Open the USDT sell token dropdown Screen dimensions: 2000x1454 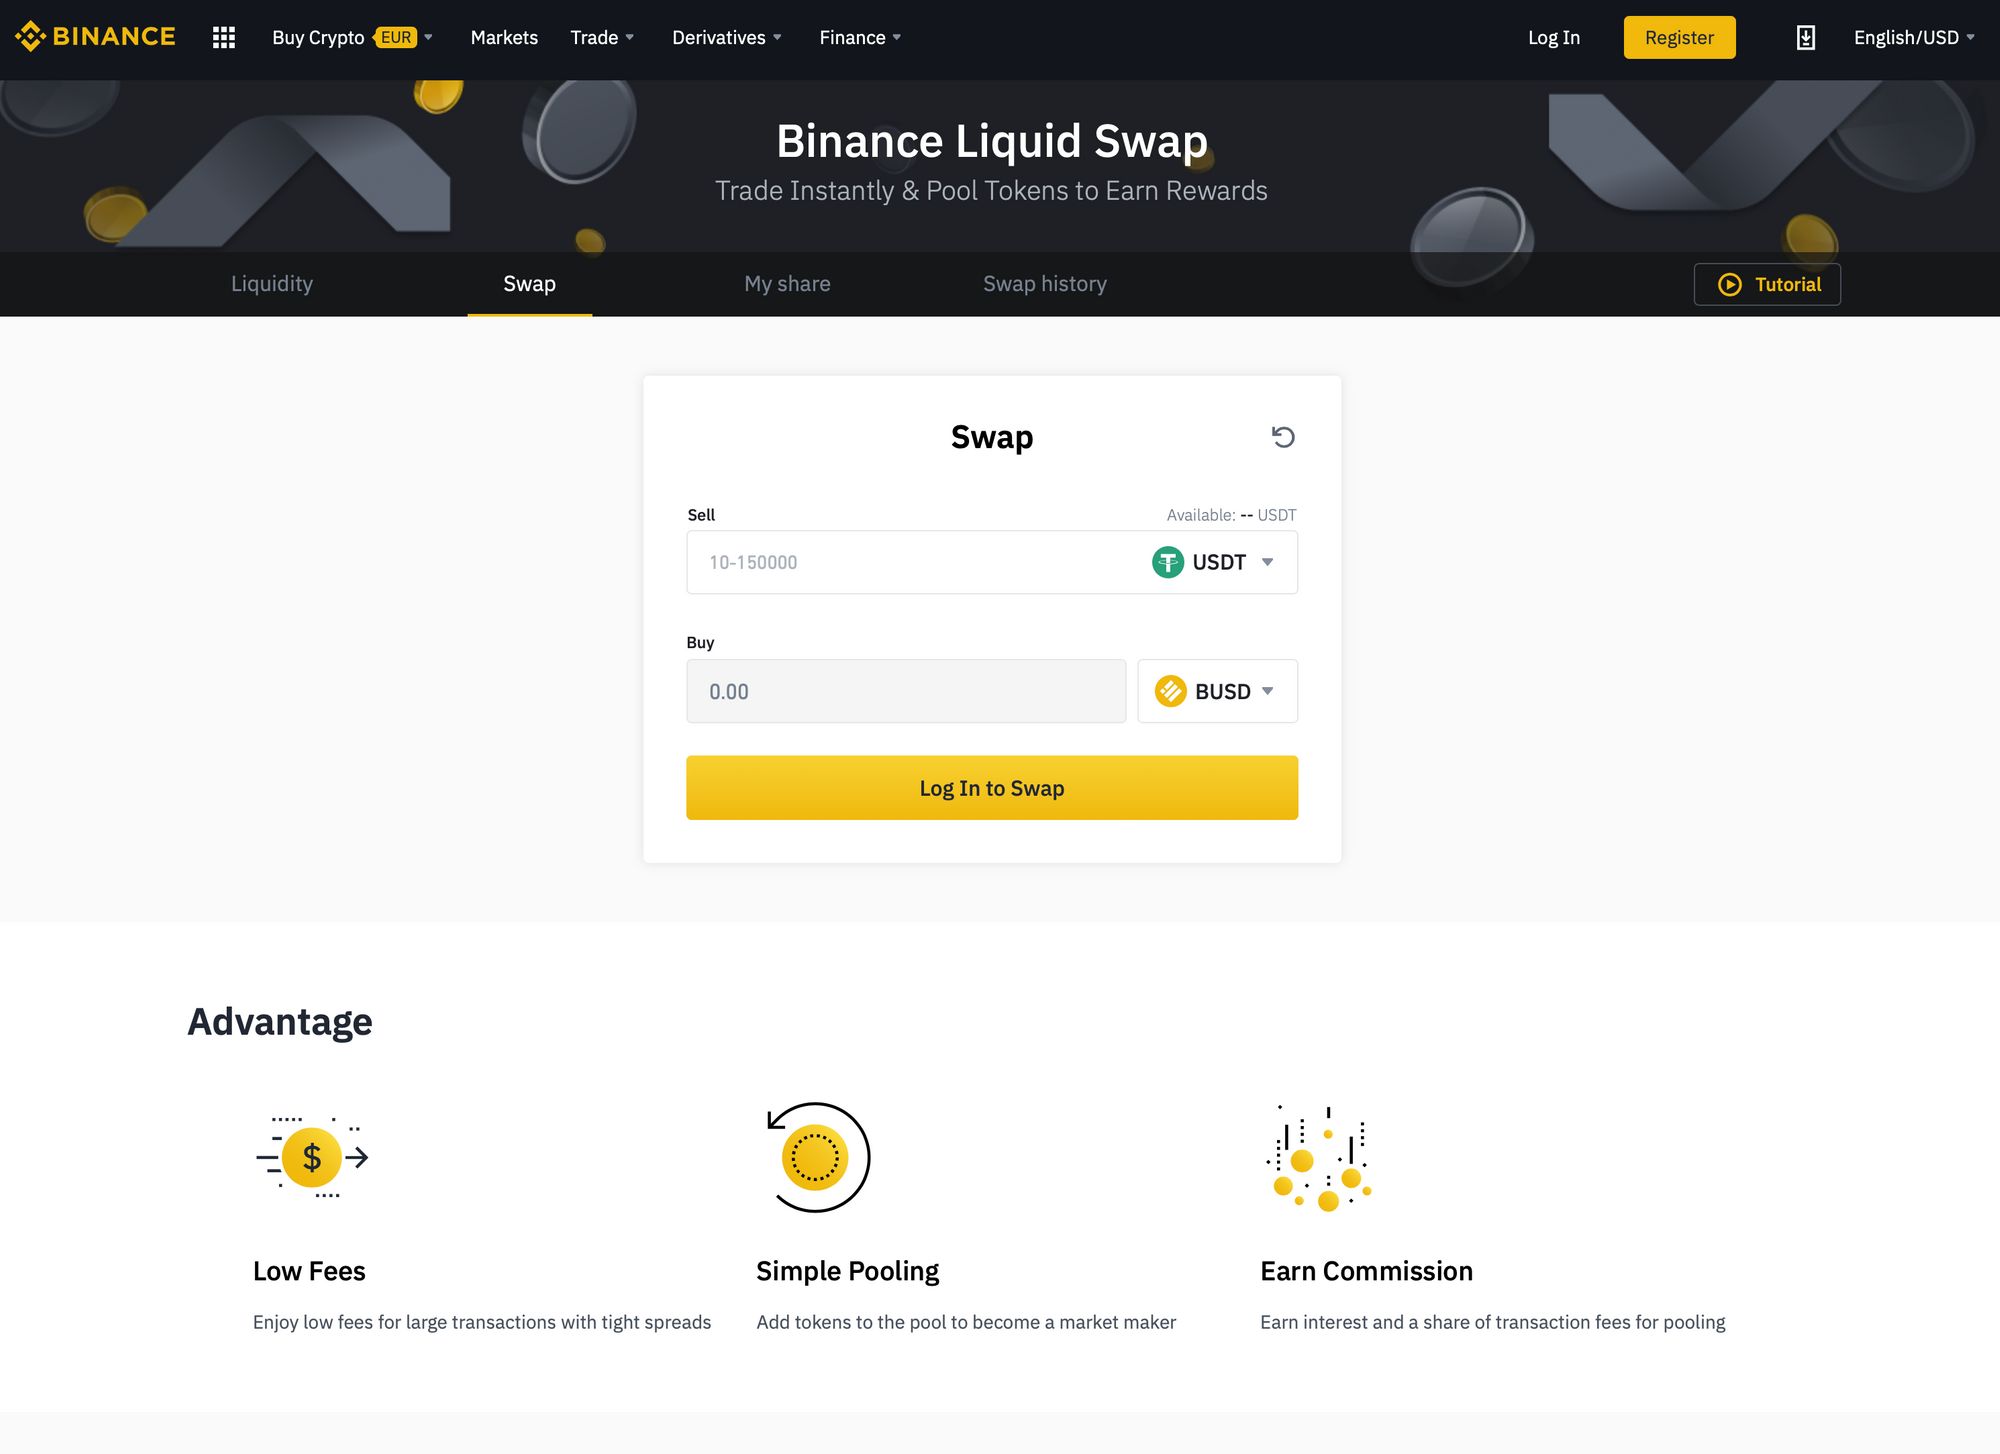click(1213, 562)
